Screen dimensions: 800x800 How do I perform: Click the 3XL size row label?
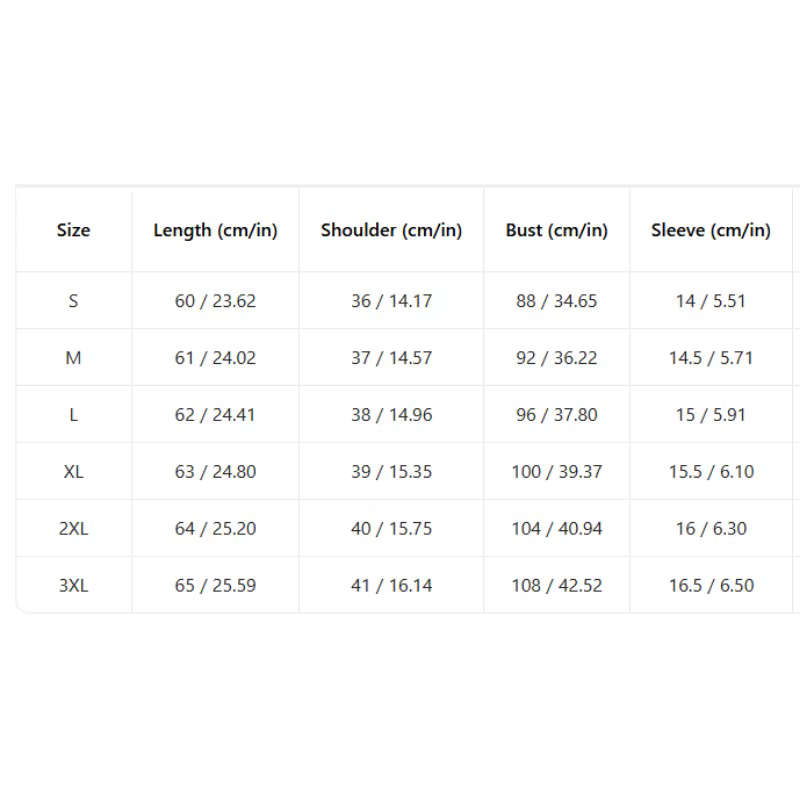tap(73, 585)
